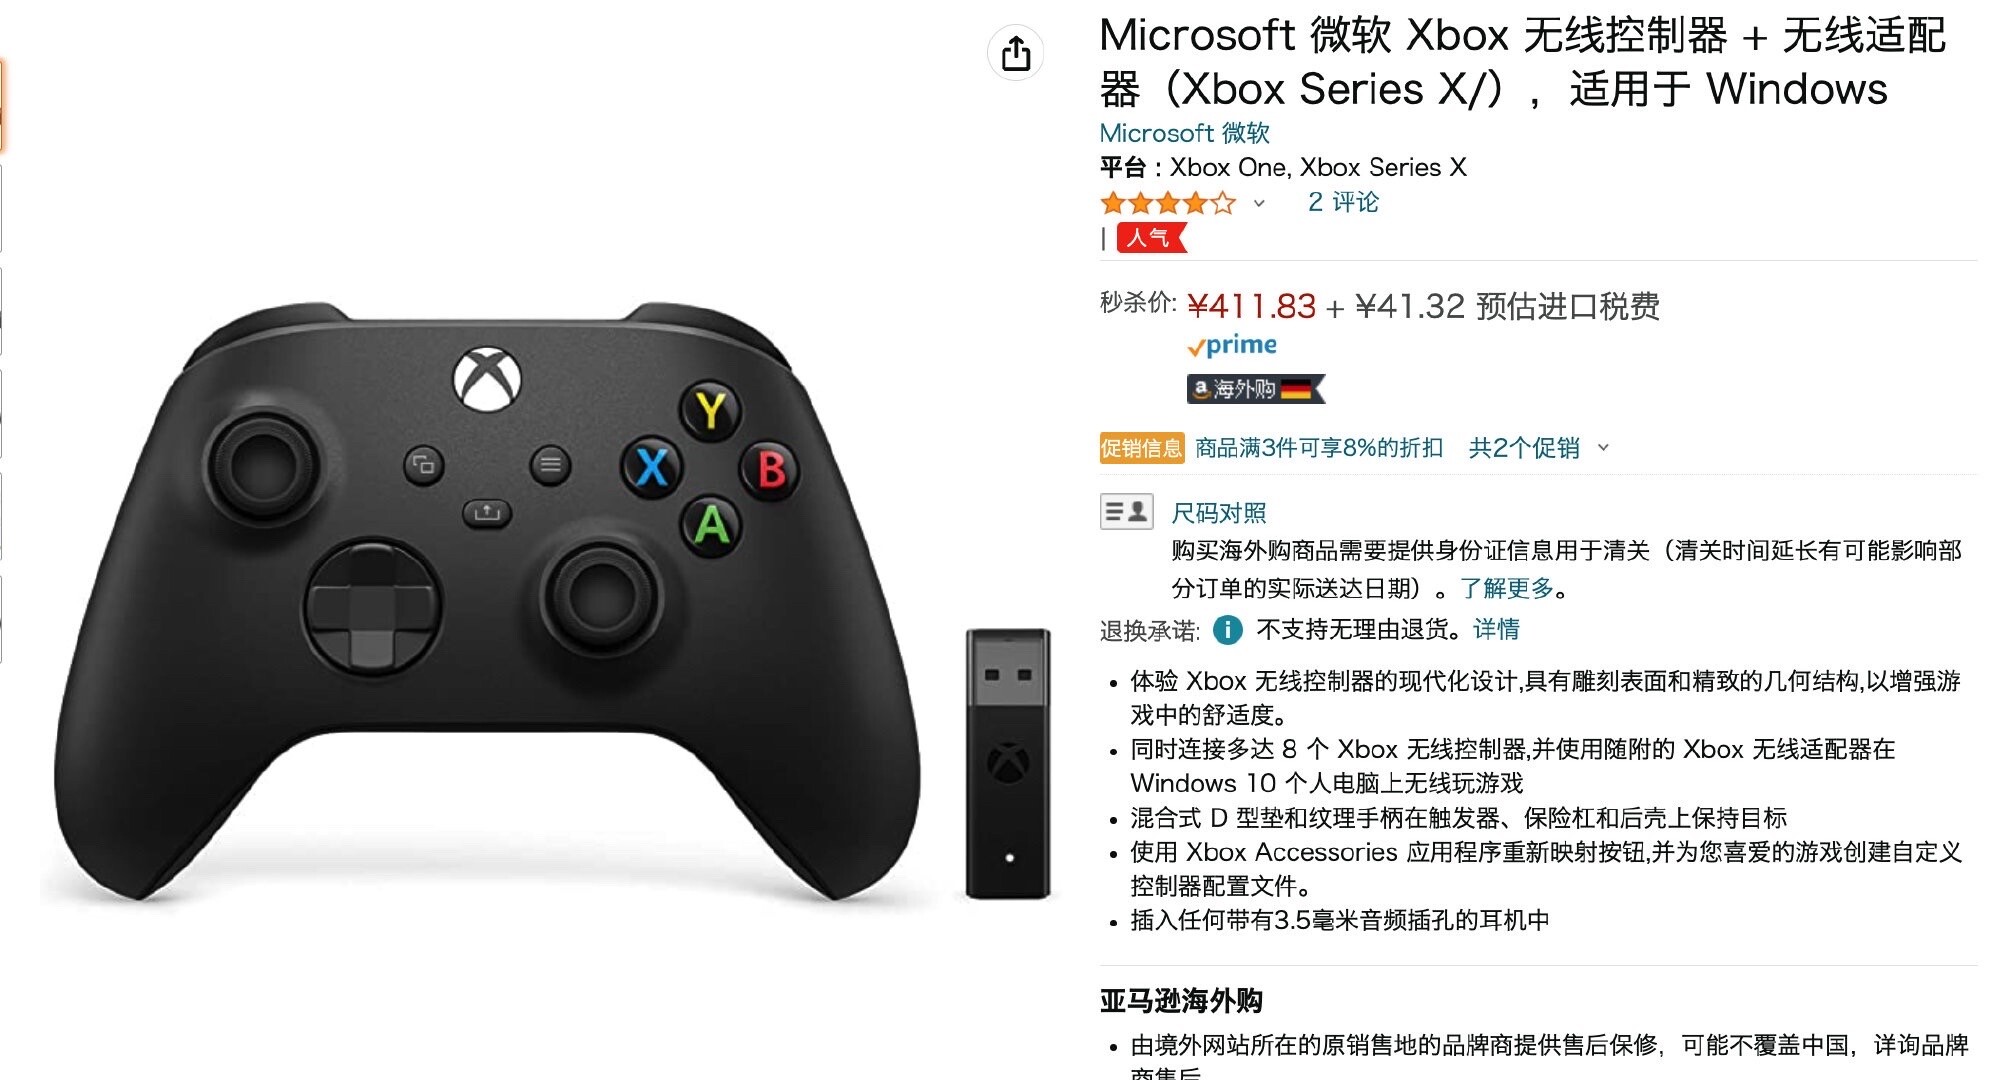Click the wireless adapter in product image
The width and height of the screenshot is (2010, 1080).
[x=1008, y=763]
